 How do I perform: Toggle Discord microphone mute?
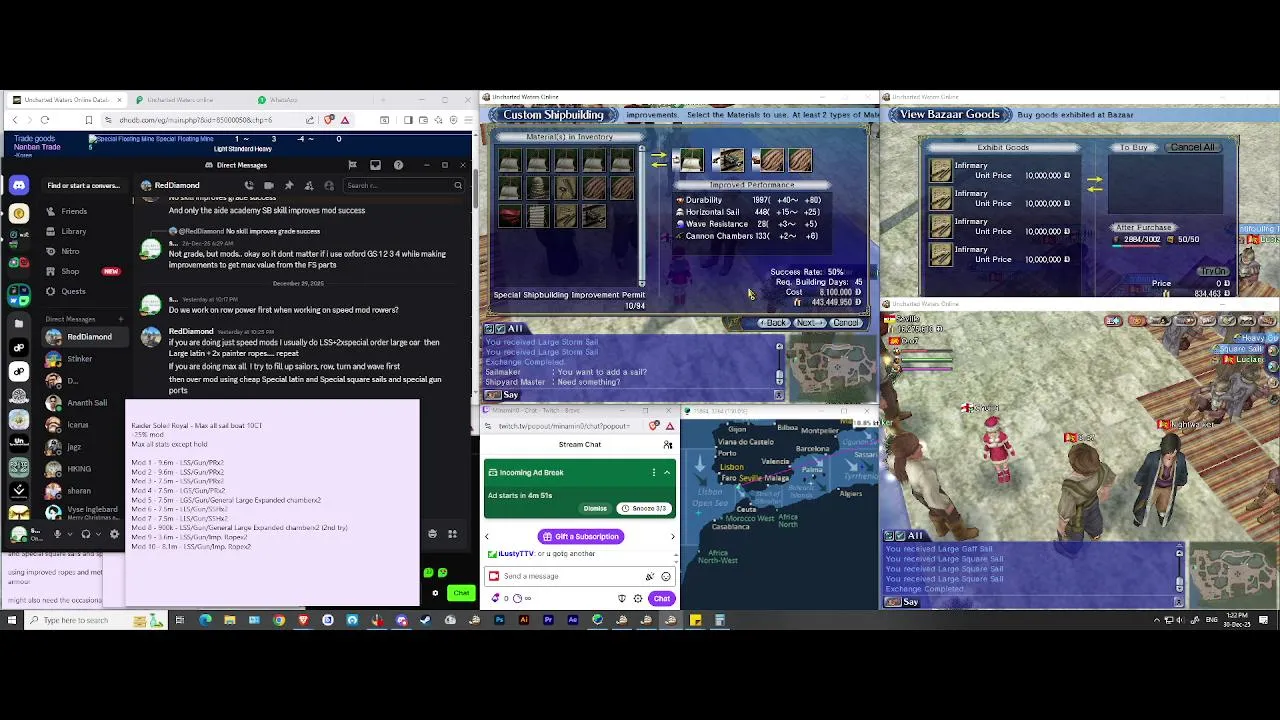pyautogui.click(x=58, y=534)
